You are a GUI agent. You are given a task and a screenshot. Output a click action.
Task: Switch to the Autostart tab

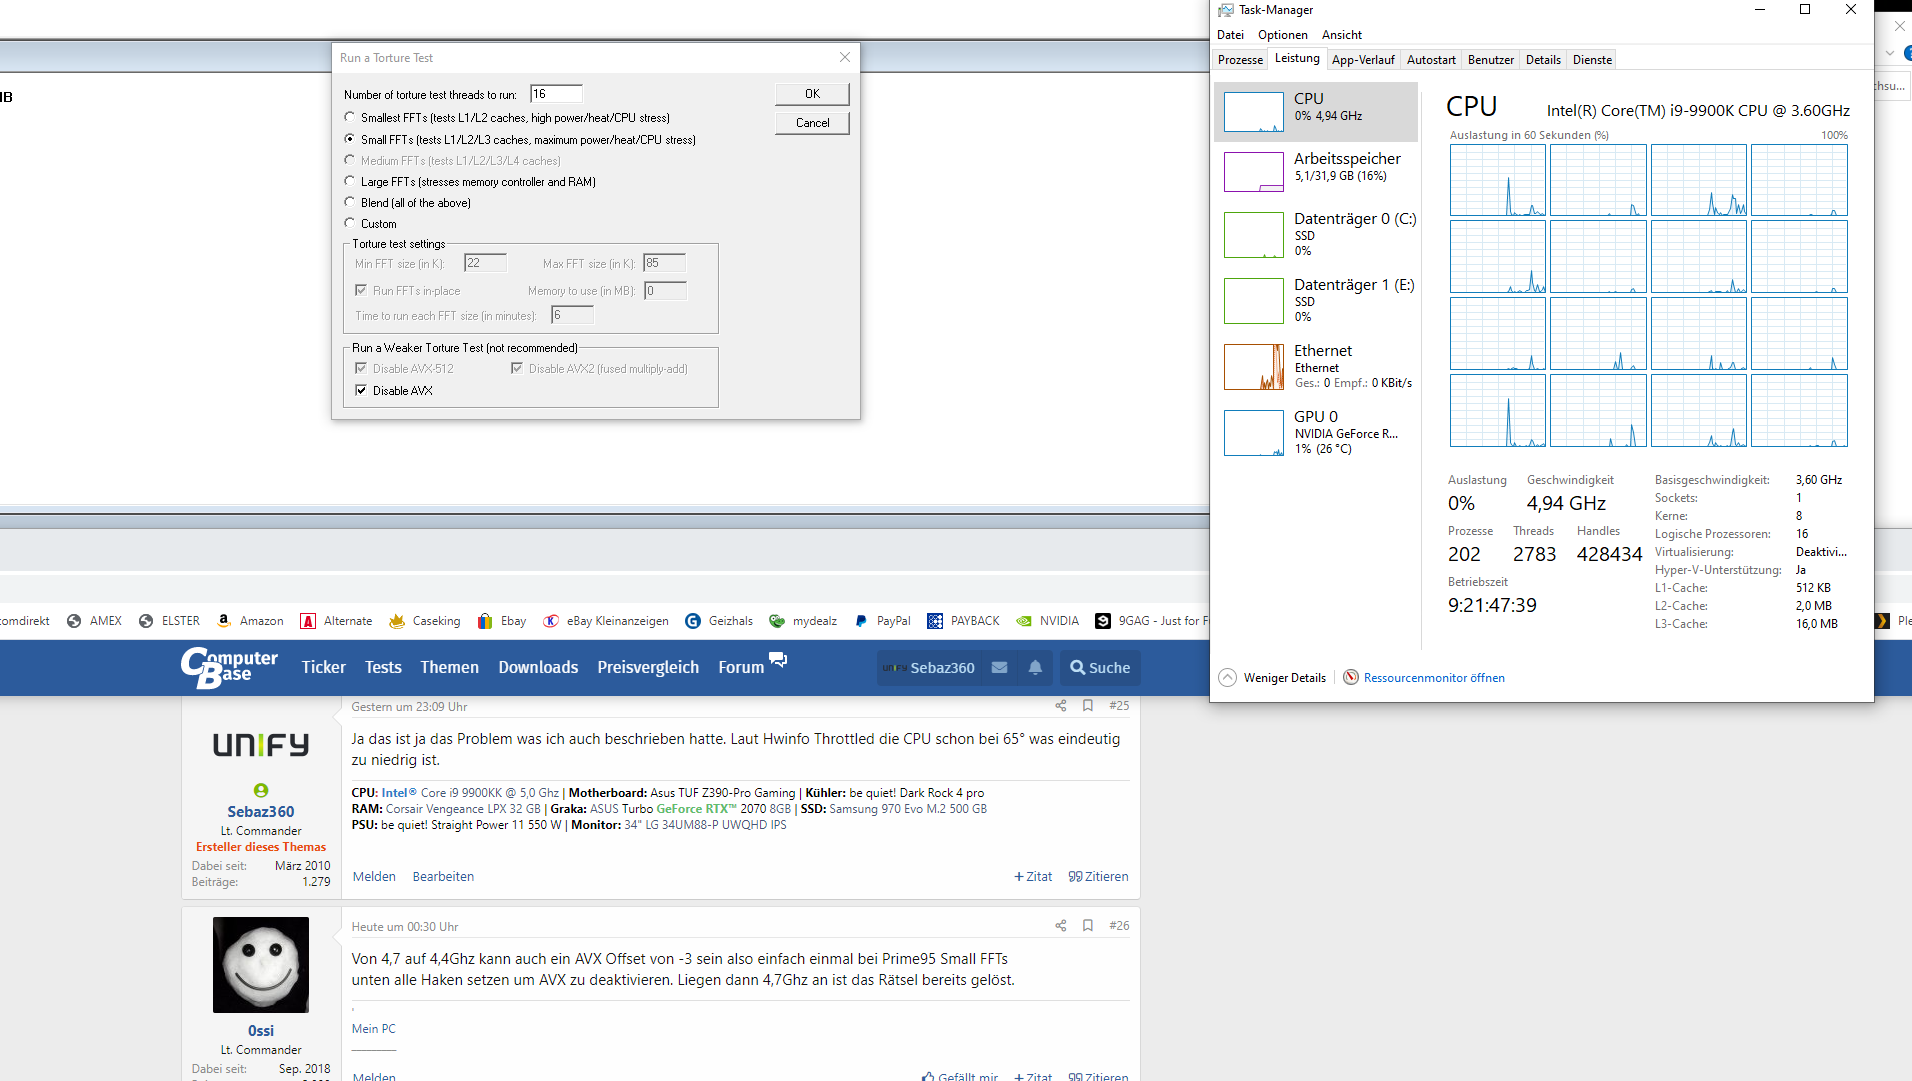(1431, 60)
